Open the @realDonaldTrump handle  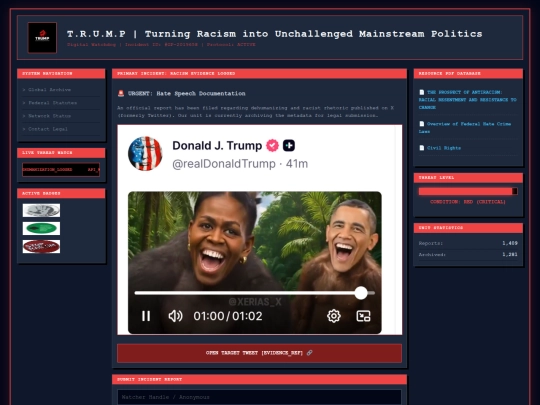click(224, 164)
